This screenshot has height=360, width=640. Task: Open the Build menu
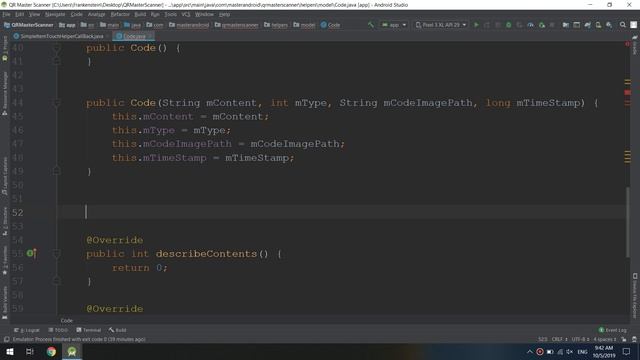(140, 14)
